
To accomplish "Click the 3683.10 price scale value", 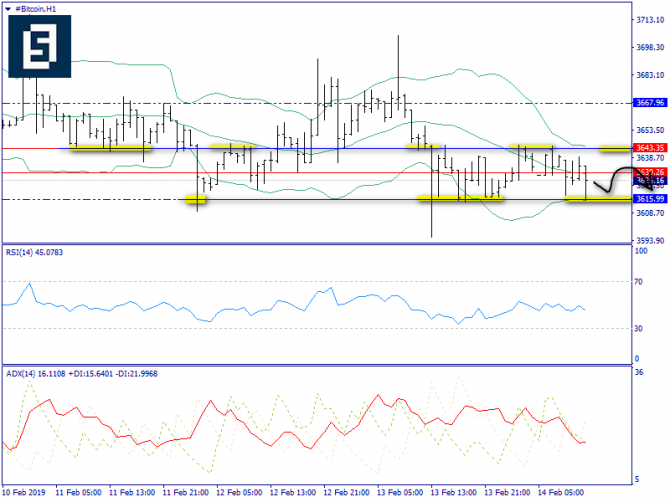I will 650,75.
